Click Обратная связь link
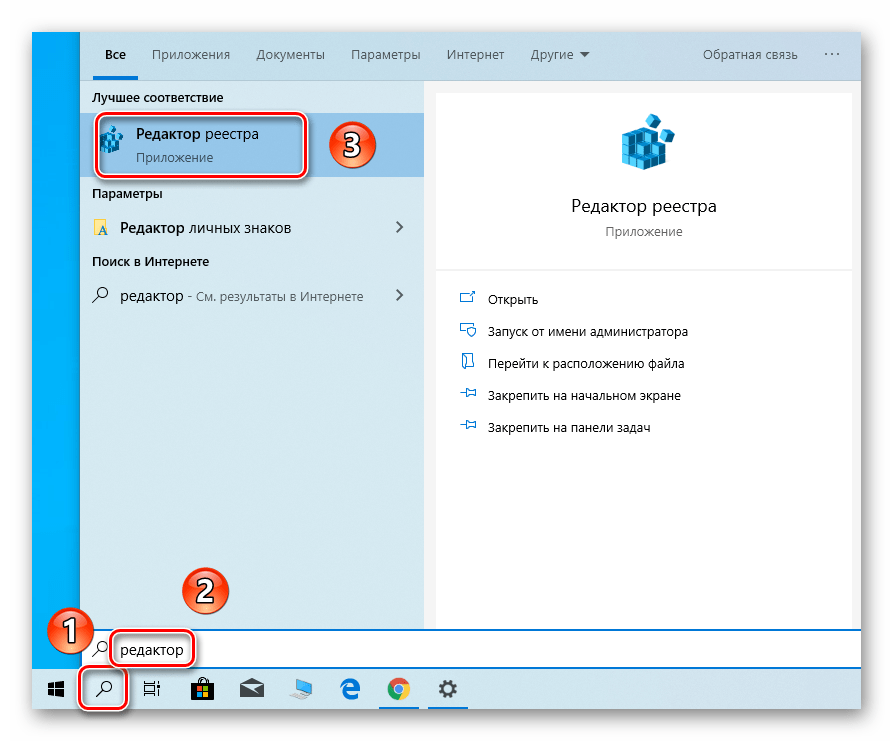 click(750, 54)
